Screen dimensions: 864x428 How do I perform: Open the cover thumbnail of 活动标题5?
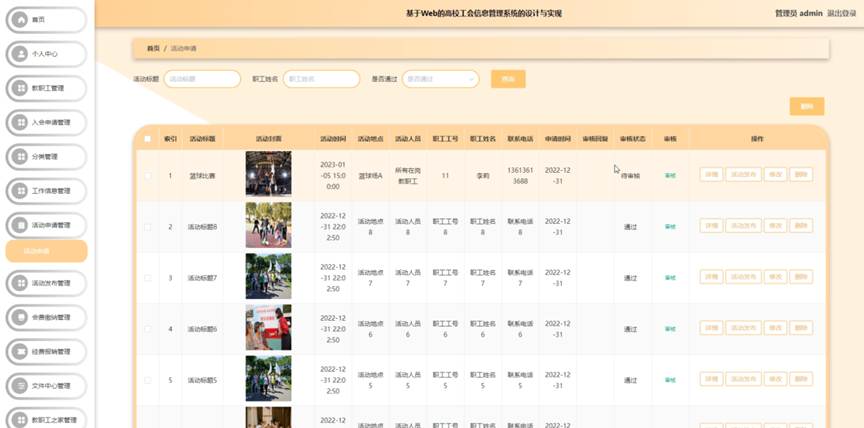268,378
